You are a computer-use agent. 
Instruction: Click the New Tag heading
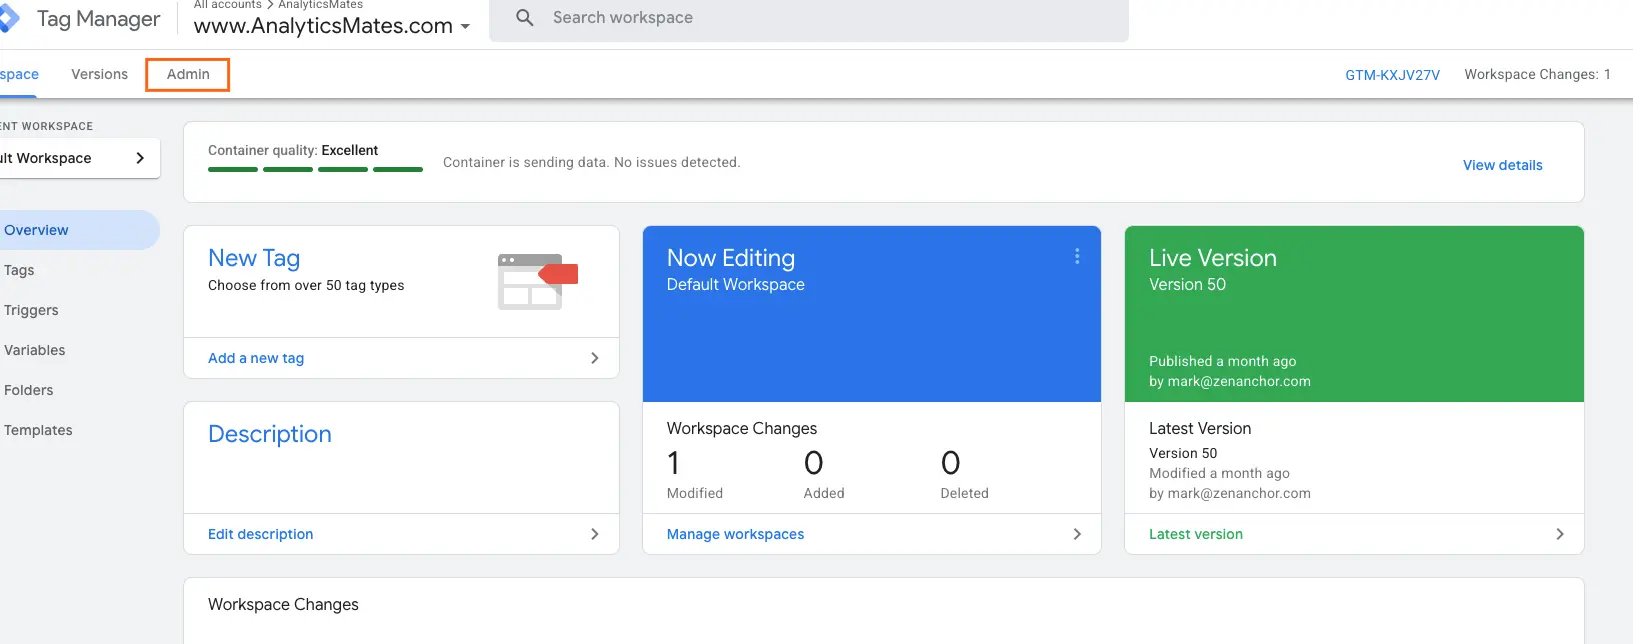point(254,258)
